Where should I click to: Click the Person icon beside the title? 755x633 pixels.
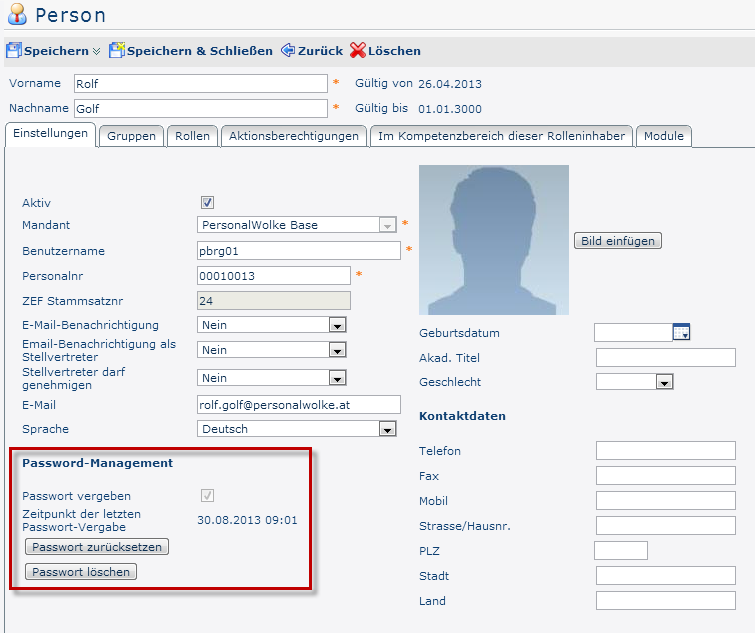(x=17, y=14)
